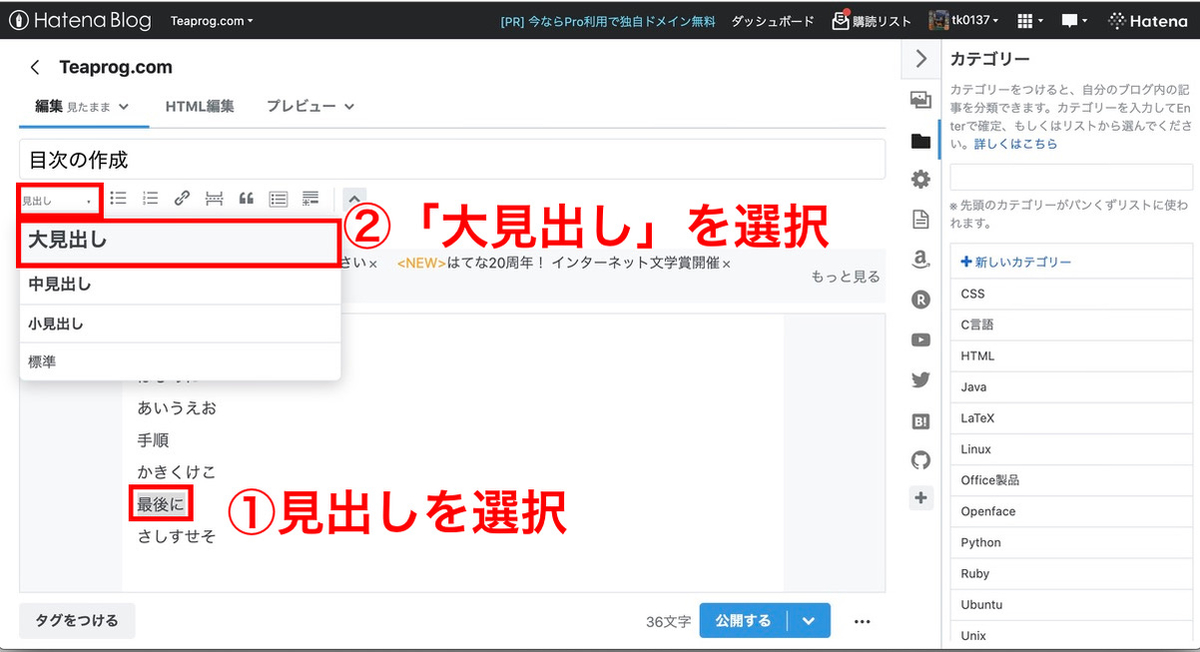Open the PR Pro free-domain link
This screenshot has height=652, width=1200.
[608, 21]
